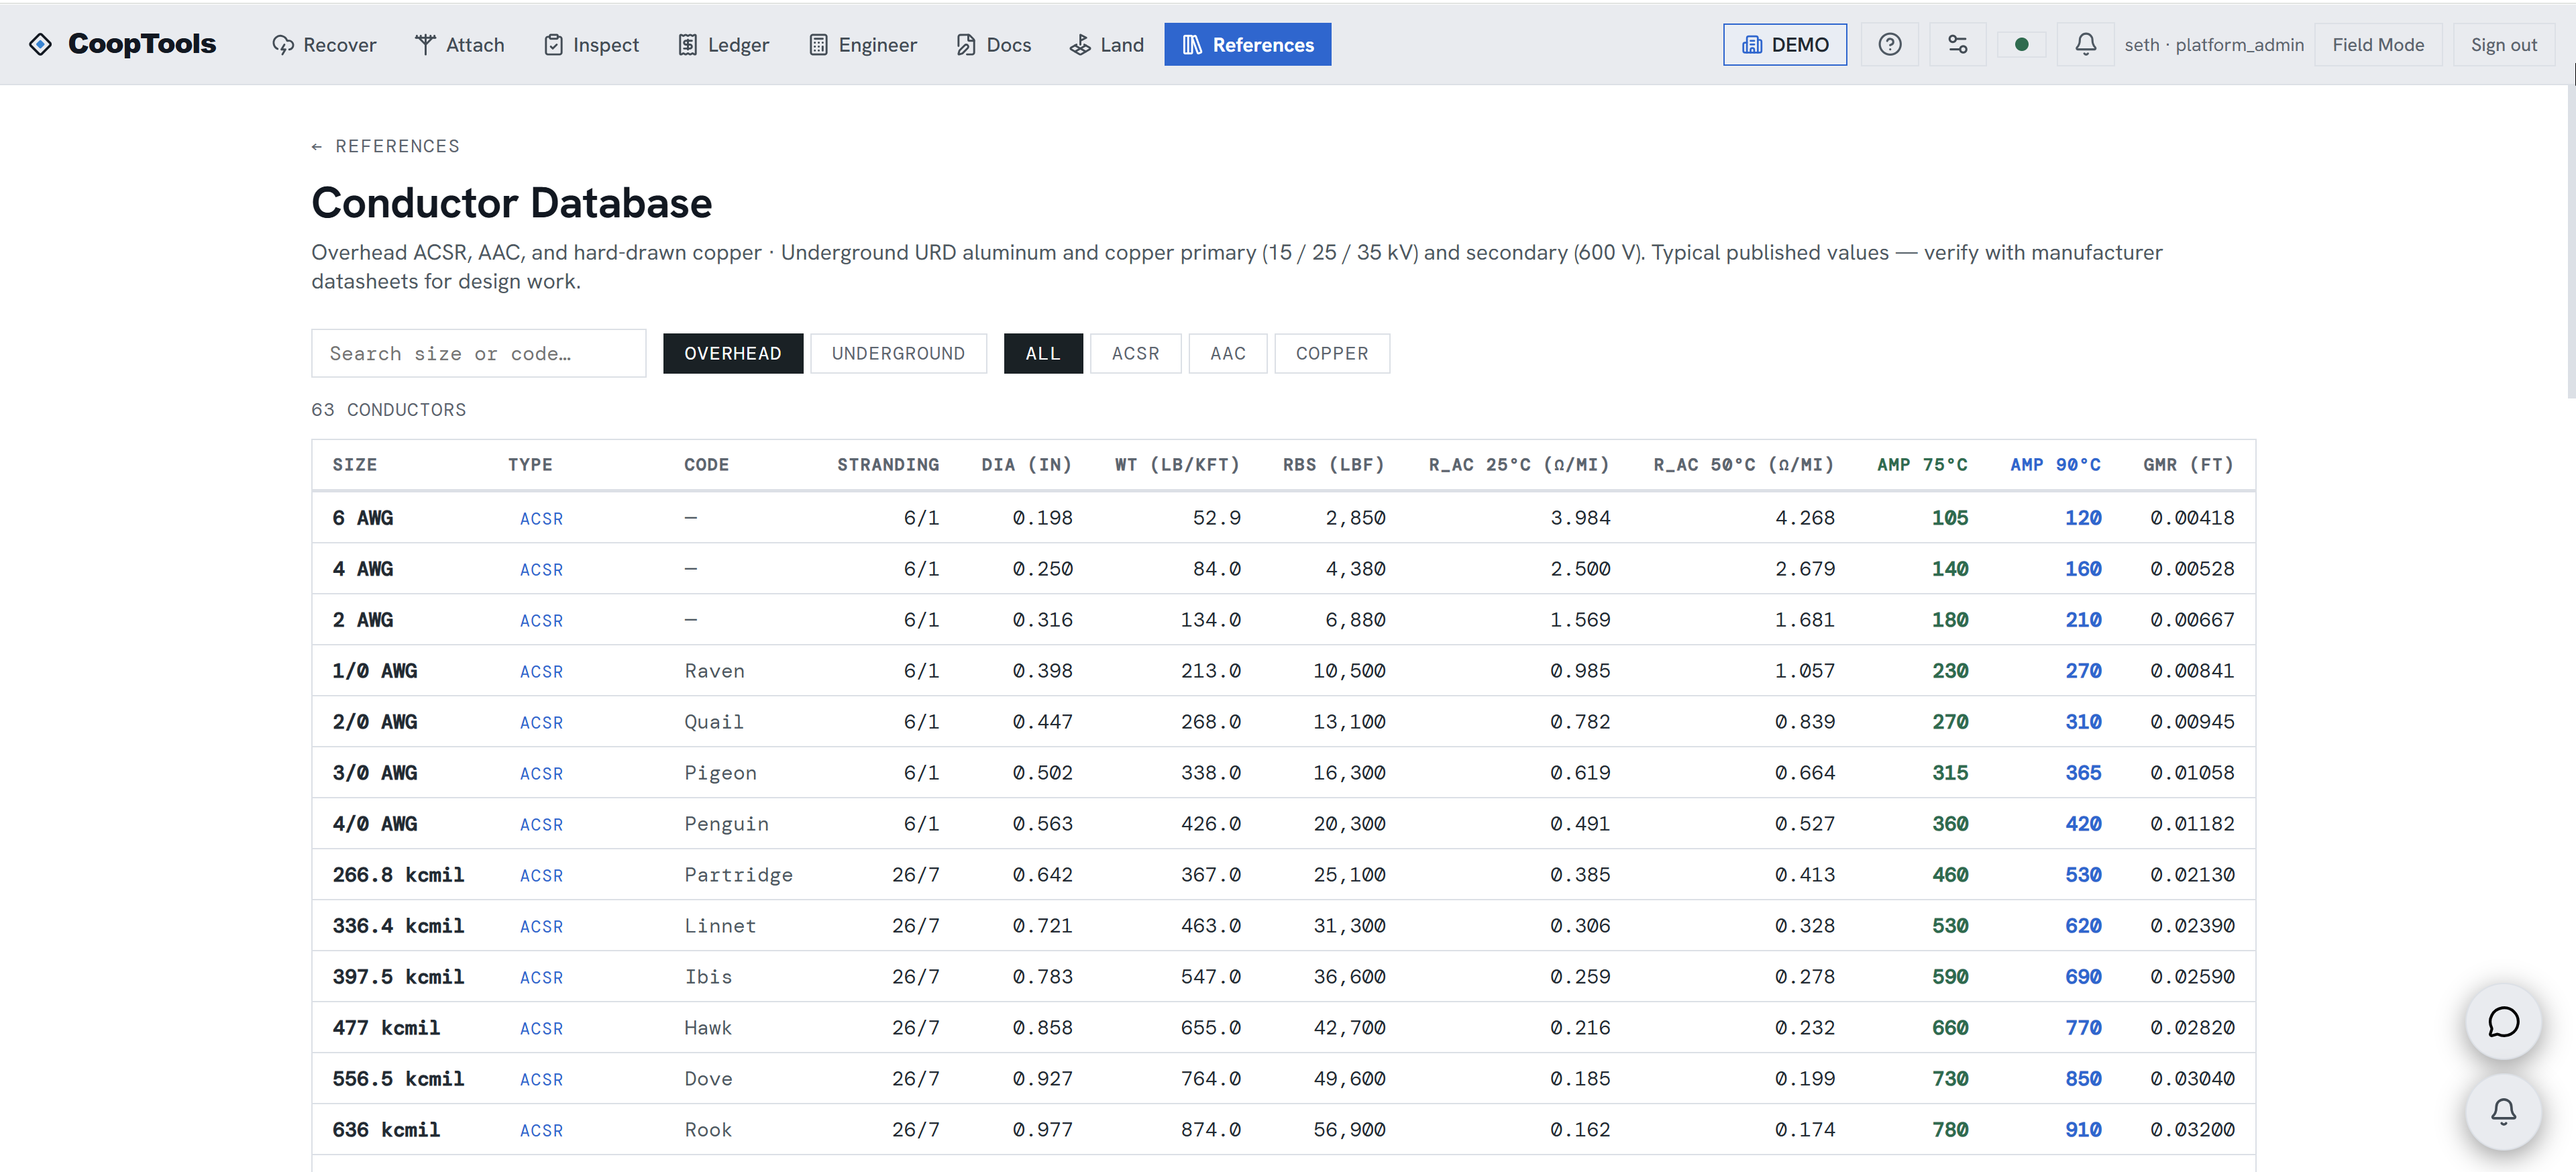2576x1172 pixels.
Task: Click the green status indicator dot
Action: pos(2021,44)
